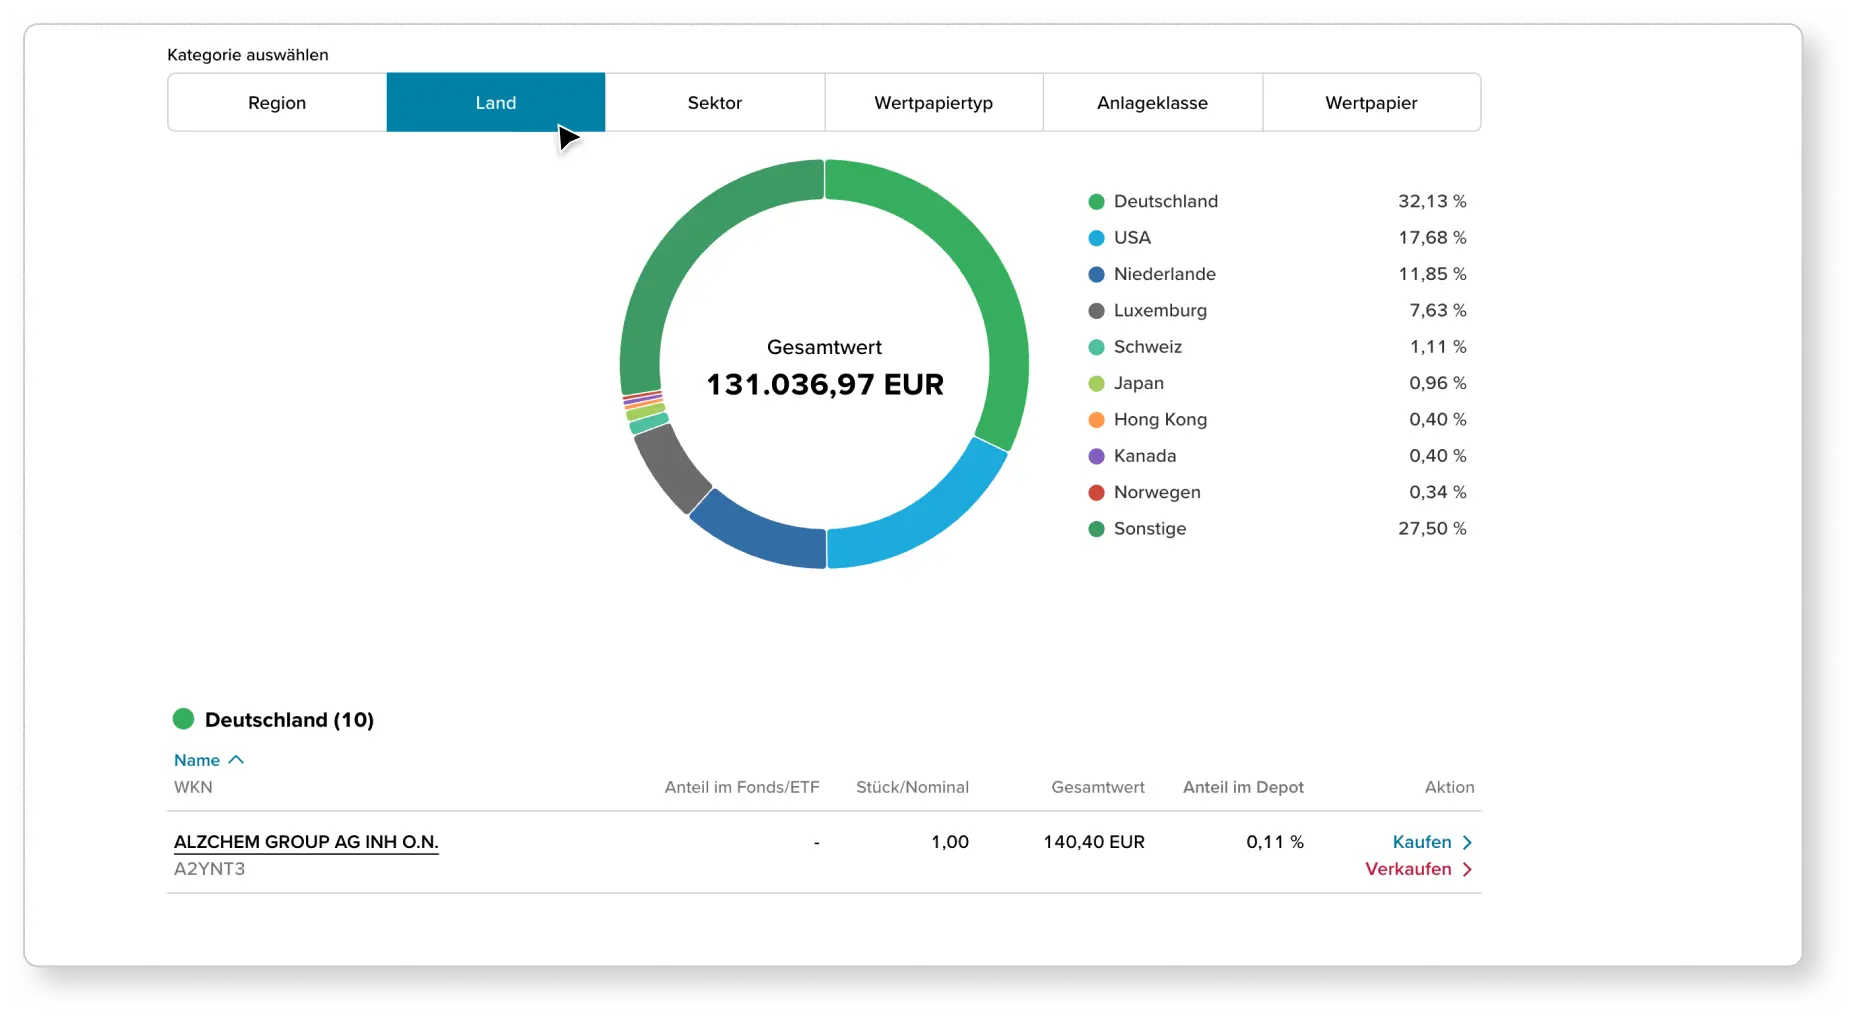
Task: Toggle the Schweiz legend entry
Action: (x=1148, y=347)
